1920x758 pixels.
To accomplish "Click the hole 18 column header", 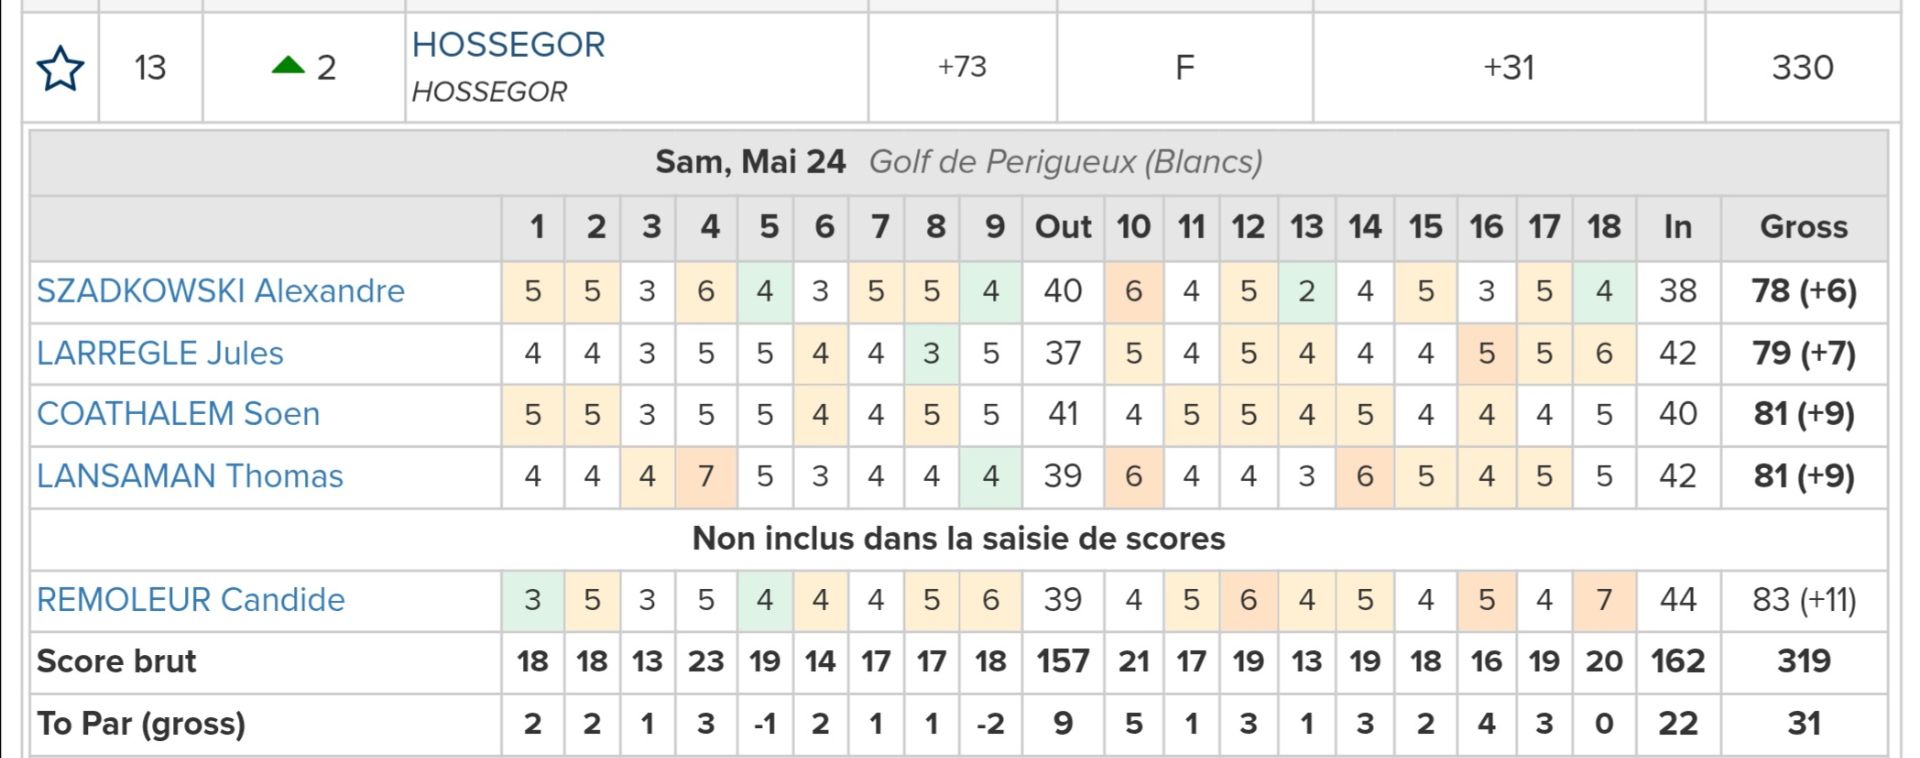I will [x=1603, y=227].
